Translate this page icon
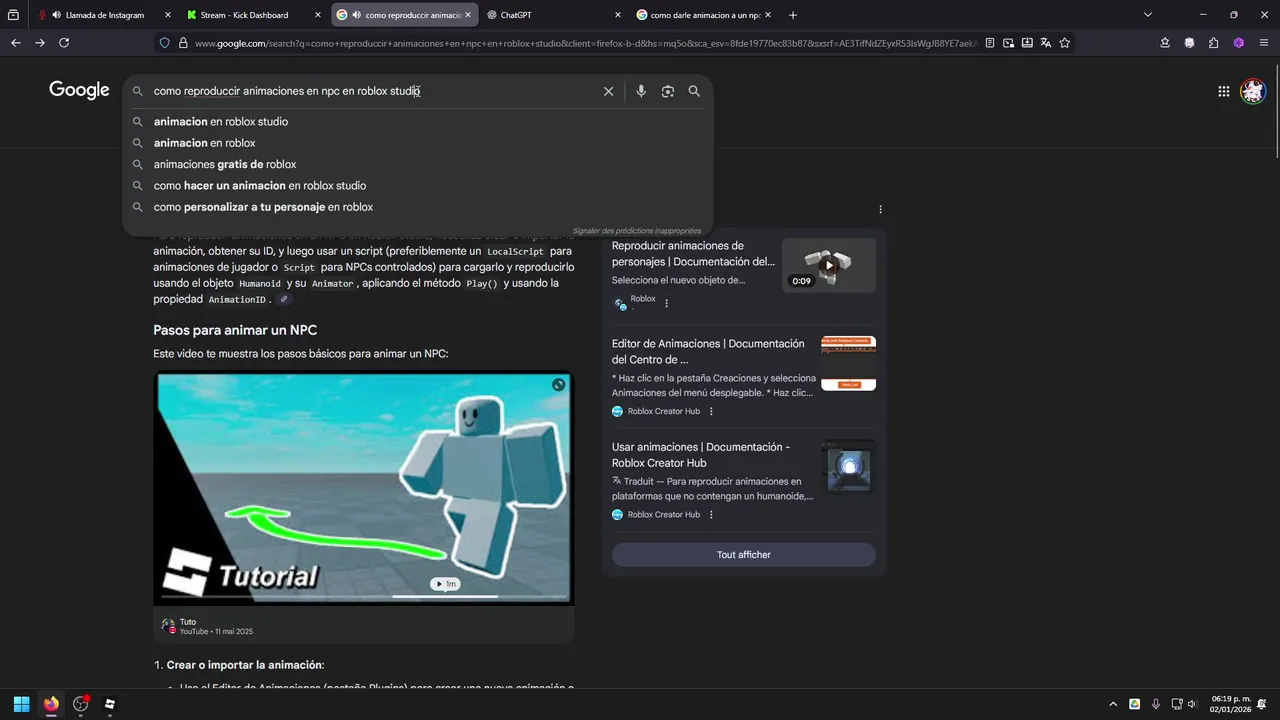 tap(1046, 43)
